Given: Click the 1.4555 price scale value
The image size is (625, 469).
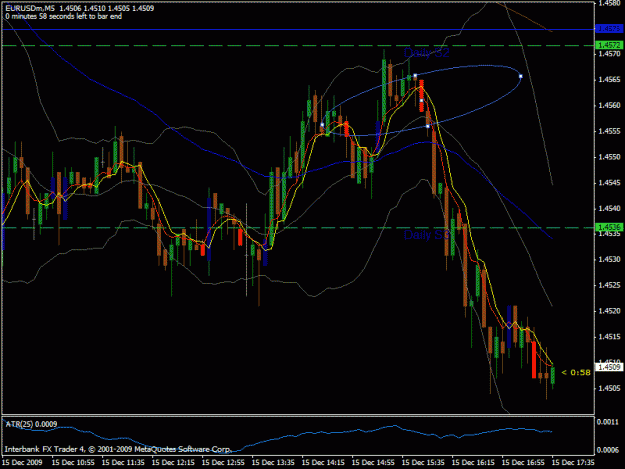Looking at the screenshot, I should pyautogui.click(x=610, y=131).
